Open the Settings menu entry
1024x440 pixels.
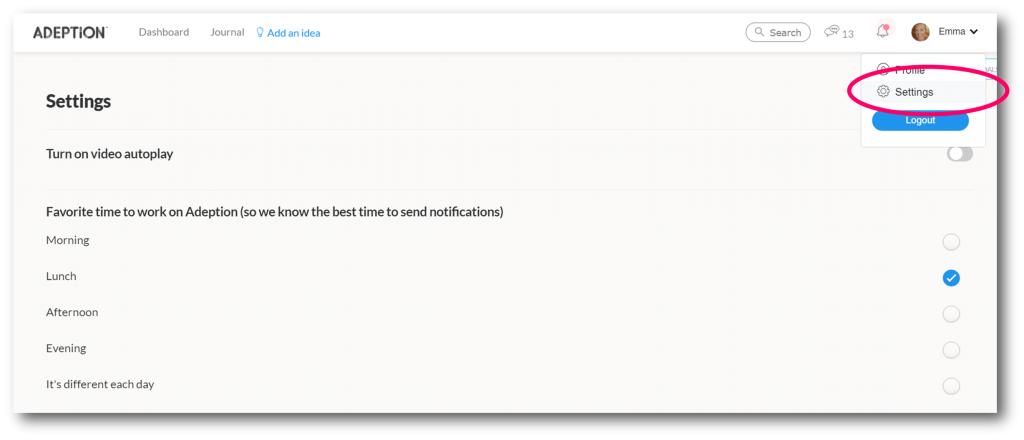tap(914, 92)
